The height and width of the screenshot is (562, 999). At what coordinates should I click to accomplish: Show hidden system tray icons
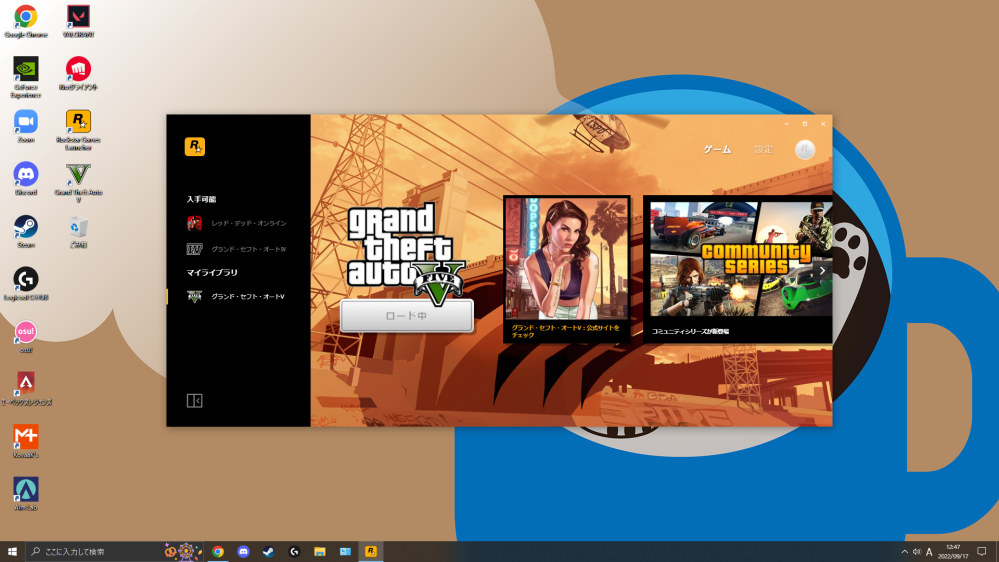coord(905,551)
